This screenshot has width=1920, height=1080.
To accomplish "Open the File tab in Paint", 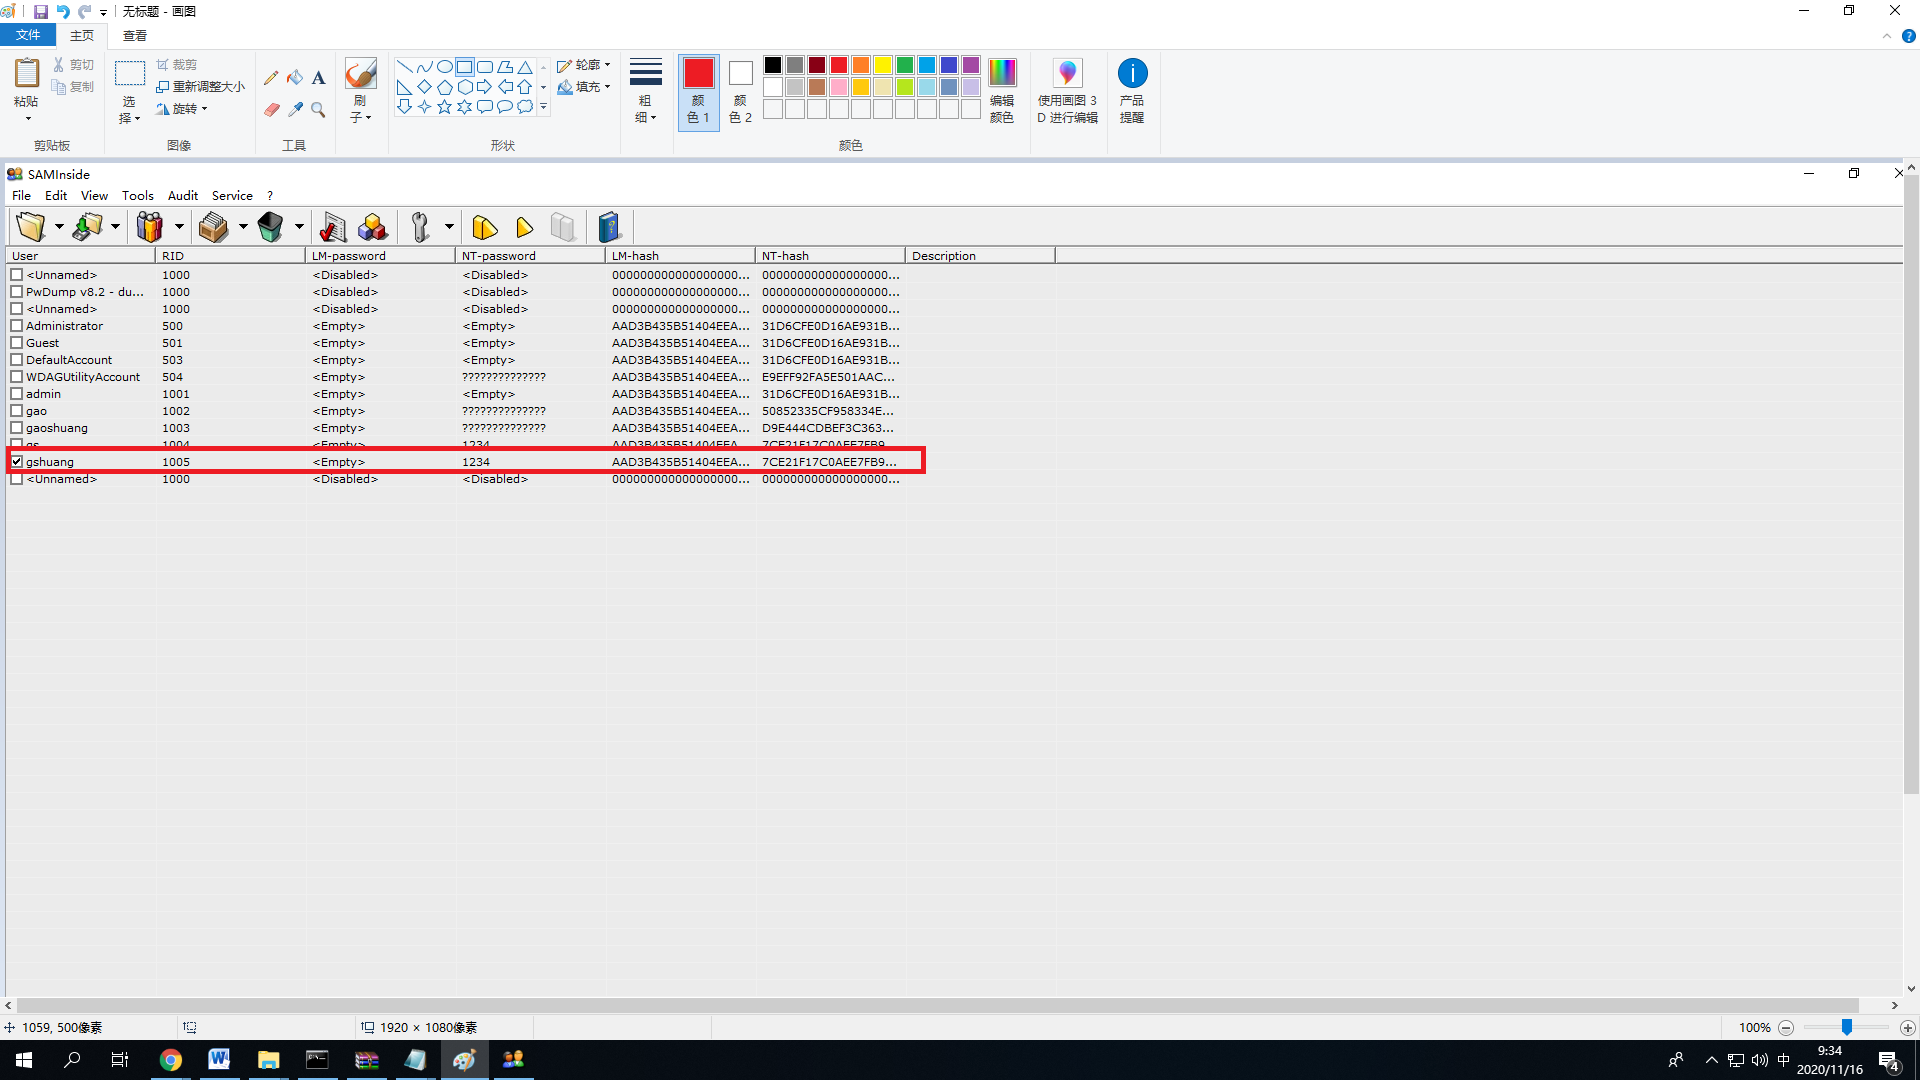I will (28, 35).
